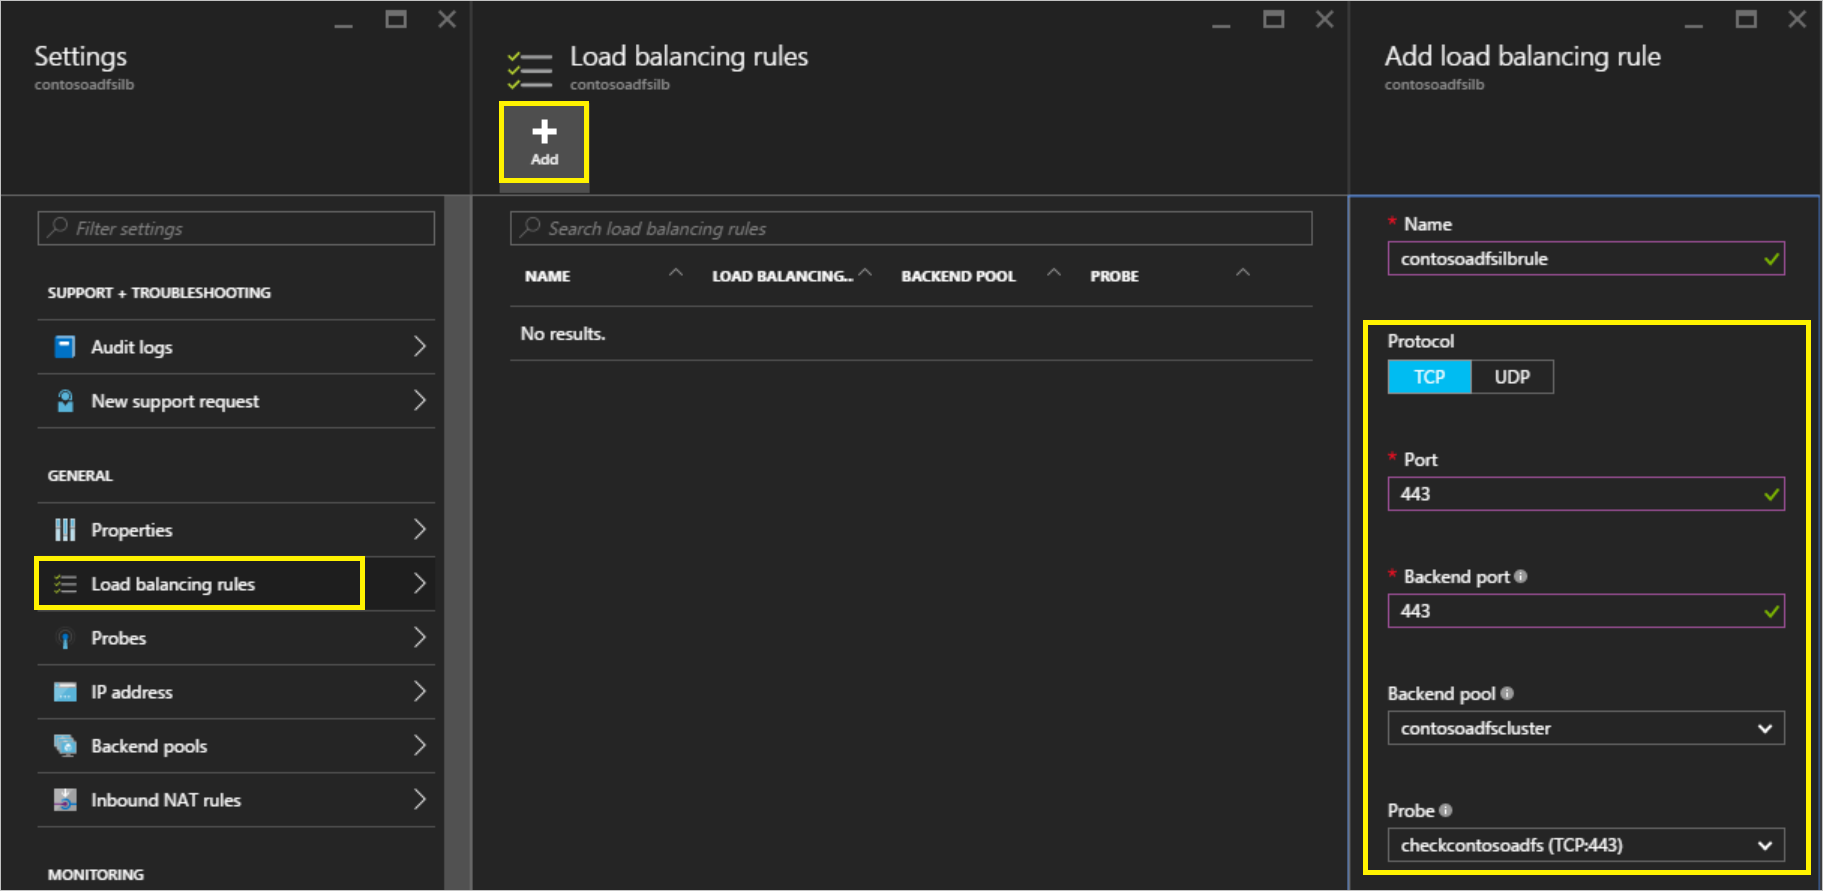
Task: Click the Probe info icon
Action: [1446, 810]
